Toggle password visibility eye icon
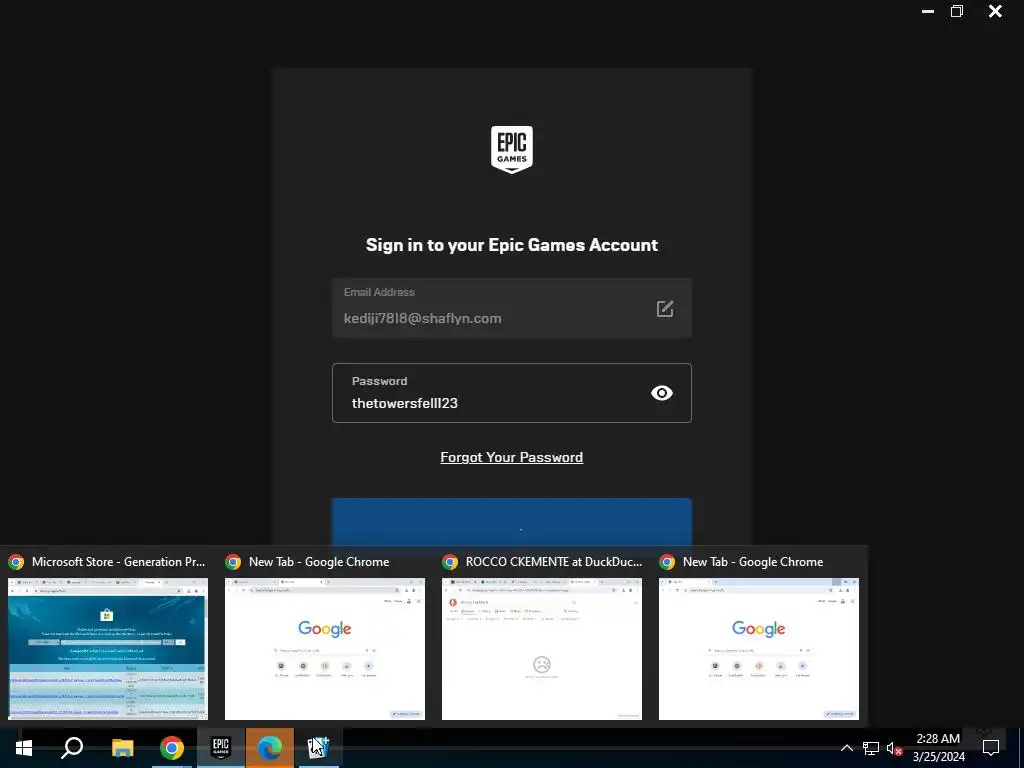The image size is (1024, 768). pyautogui.click(x=662, y=393)
